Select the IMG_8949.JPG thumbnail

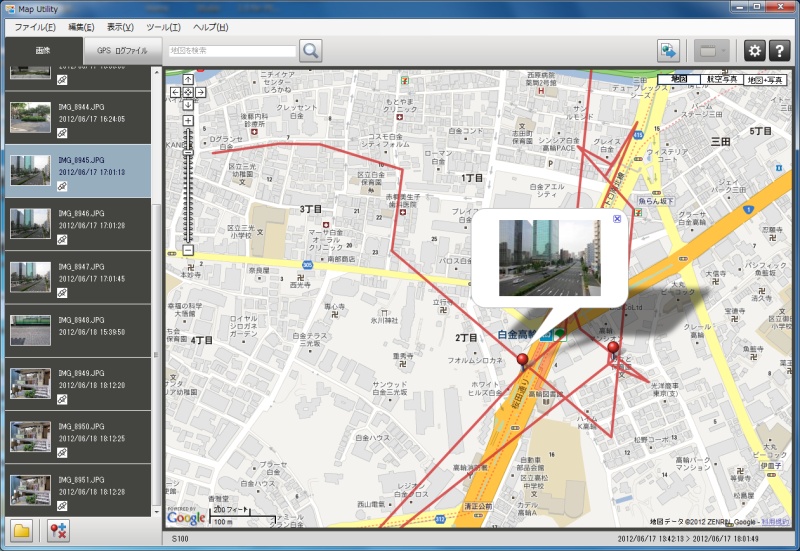[x=31, y=384]
